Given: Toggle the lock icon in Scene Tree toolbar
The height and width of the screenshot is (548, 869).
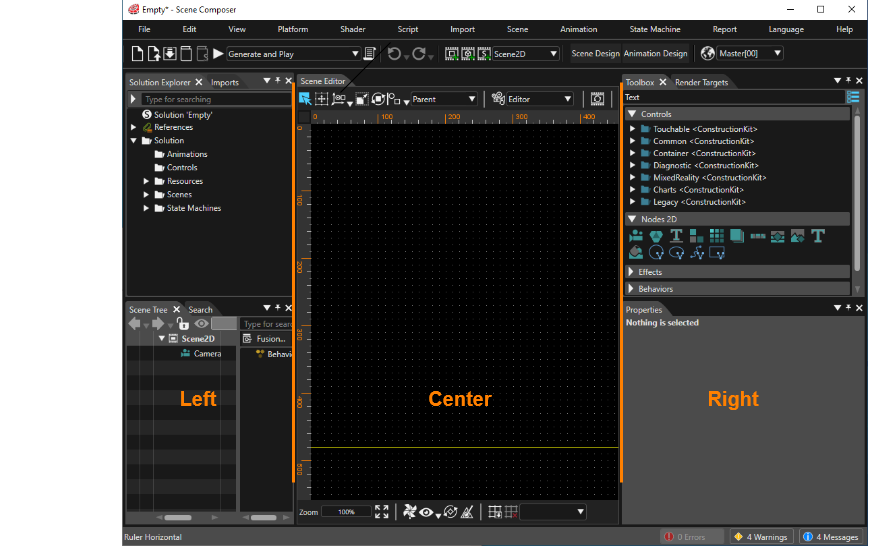Looking at the screenshot, I should [182, 323].
